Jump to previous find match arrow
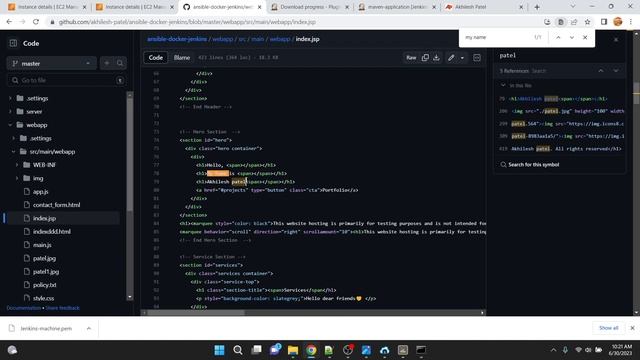This screenshot has height=360, width=640. 558,38
